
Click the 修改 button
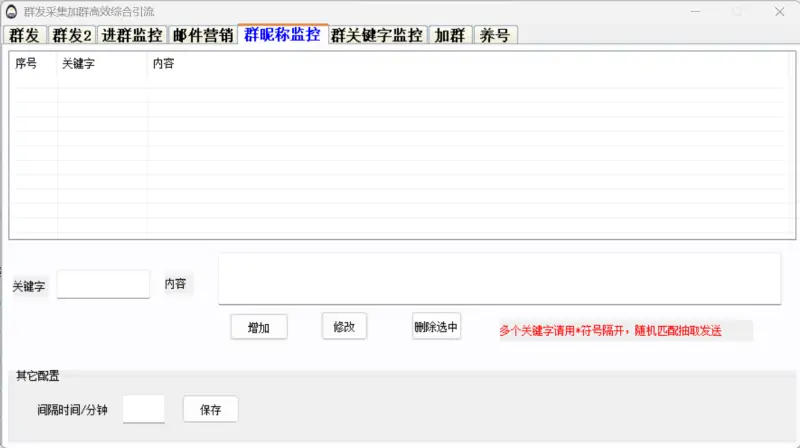pyautogui.click(x=344, y=327)
